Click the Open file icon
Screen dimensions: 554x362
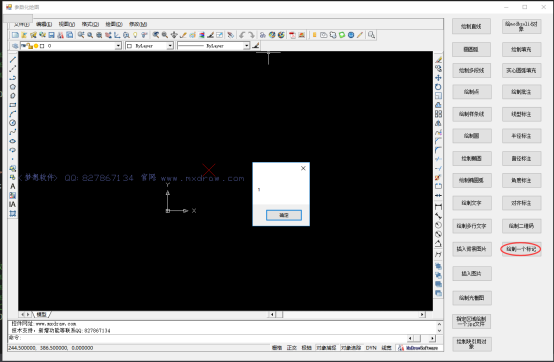point(24,35)
